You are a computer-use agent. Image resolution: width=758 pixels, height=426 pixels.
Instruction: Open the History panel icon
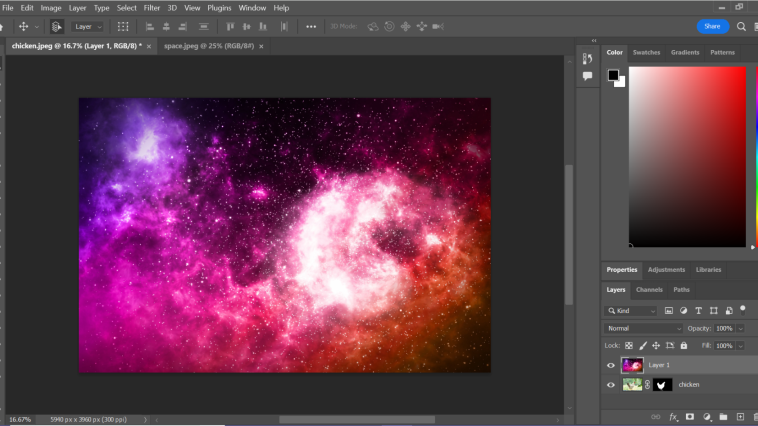[x=587, y=59]
